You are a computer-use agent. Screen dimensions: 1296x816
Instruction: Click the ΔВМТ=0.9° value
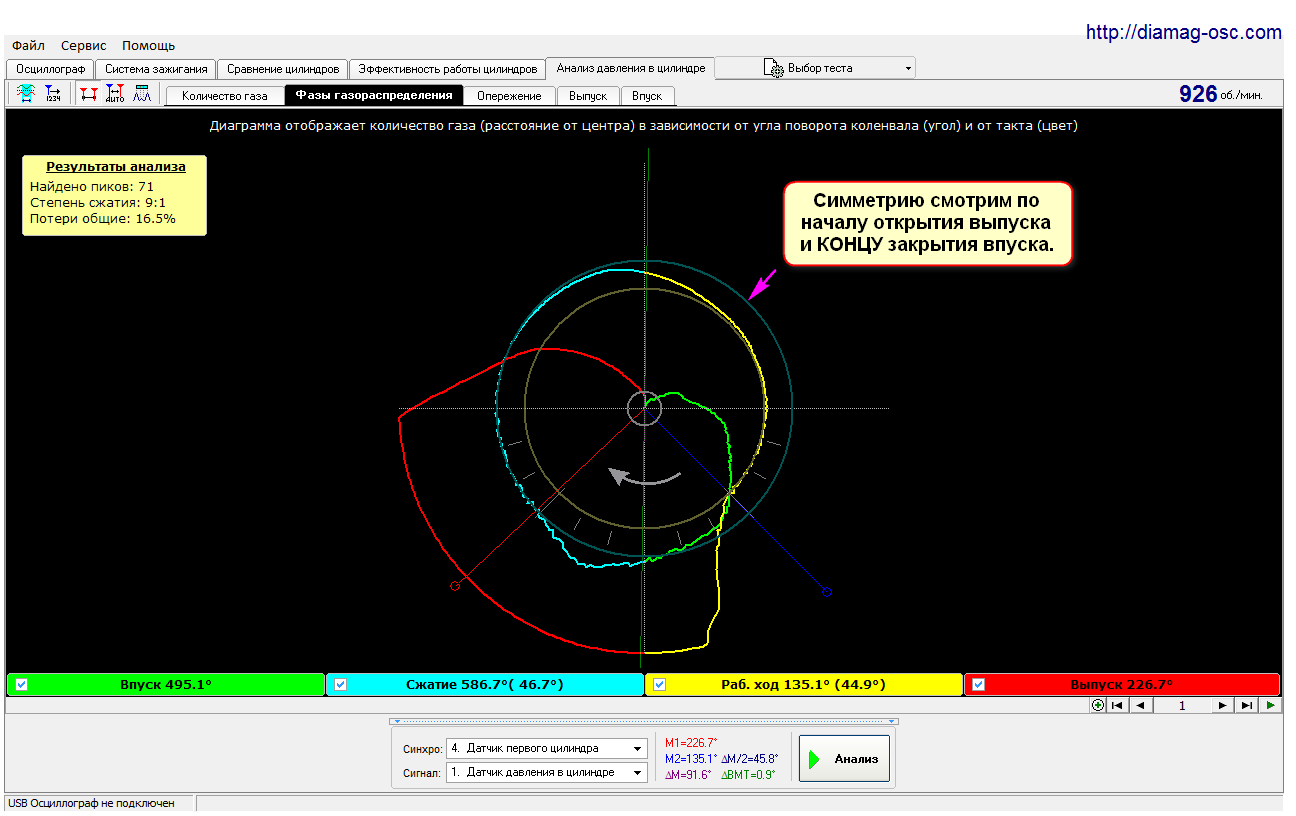(748, 775)
